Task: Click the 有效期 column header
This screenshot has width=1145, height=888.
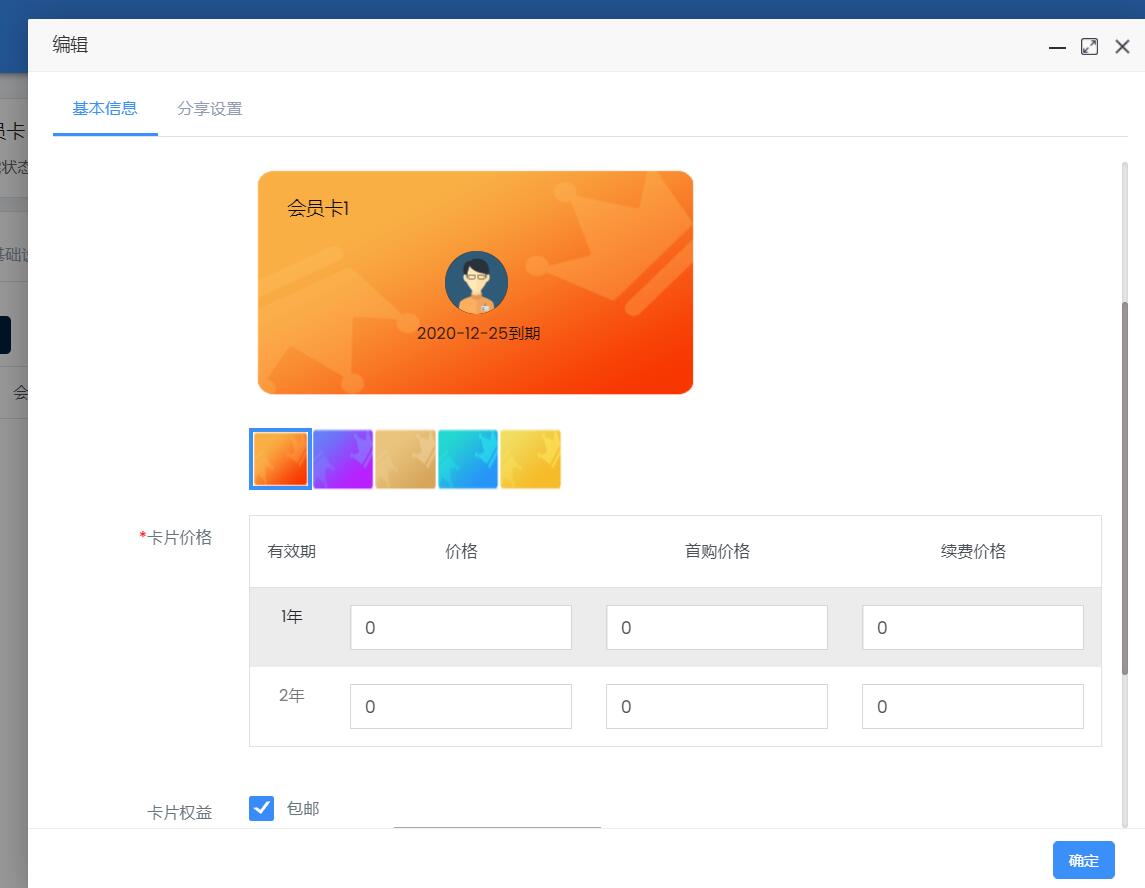Action: tap(291, 551)
